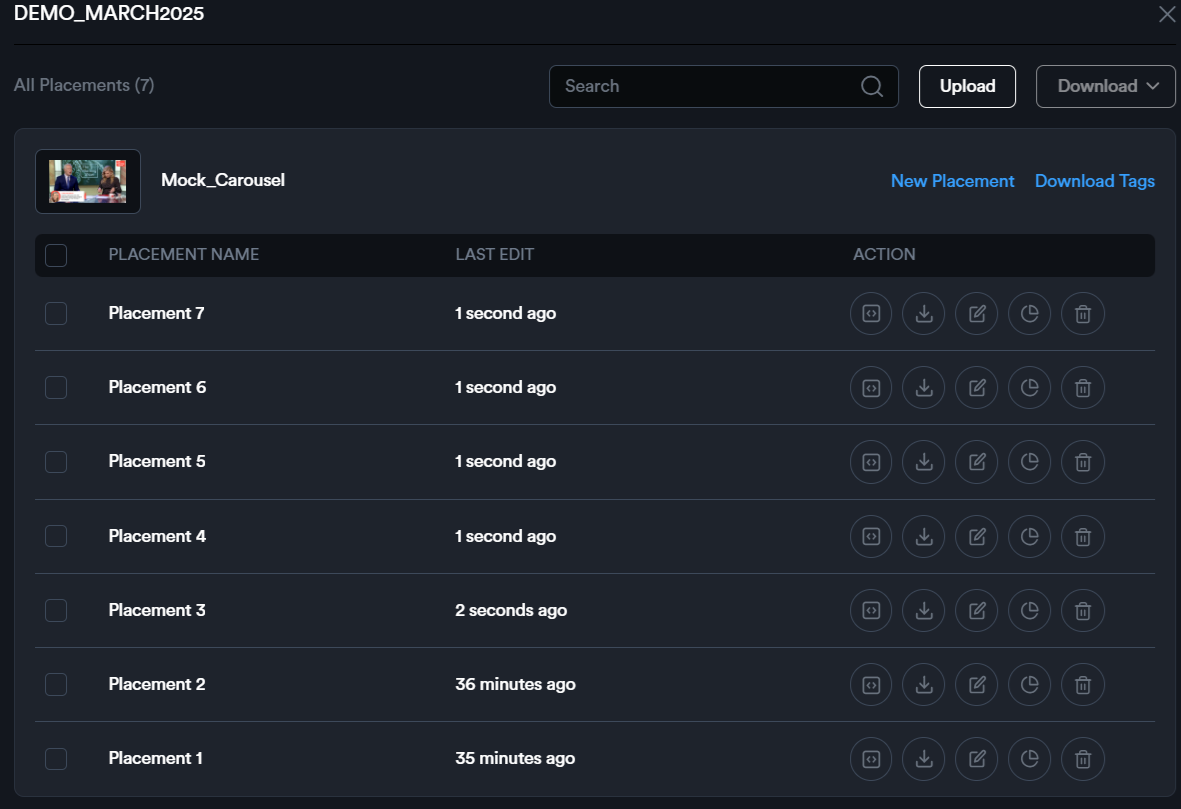Image resolution: width=1181 pixels, height=809 pixels.
Task: Tick the checkbox next to Placement 1
Action: [x=56, y=759]
